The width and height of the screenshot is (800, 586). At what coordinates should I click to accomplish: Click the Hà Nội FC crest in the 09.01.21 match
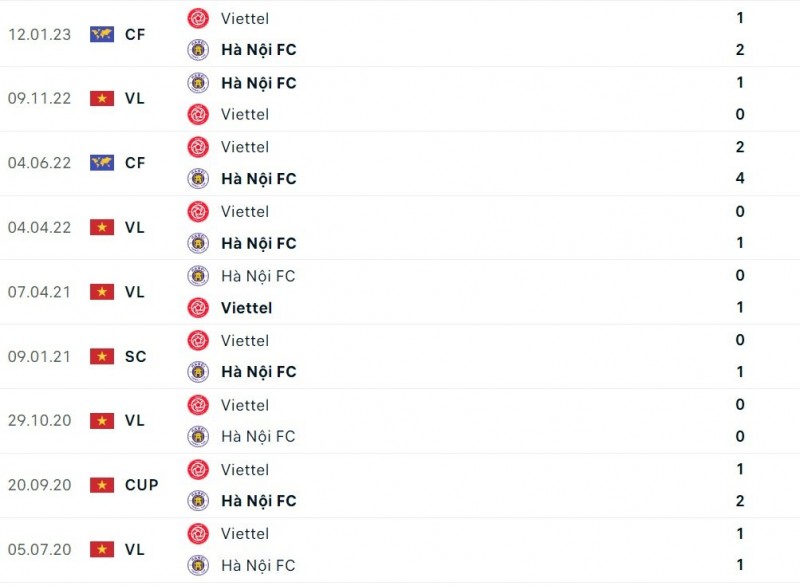198,372
